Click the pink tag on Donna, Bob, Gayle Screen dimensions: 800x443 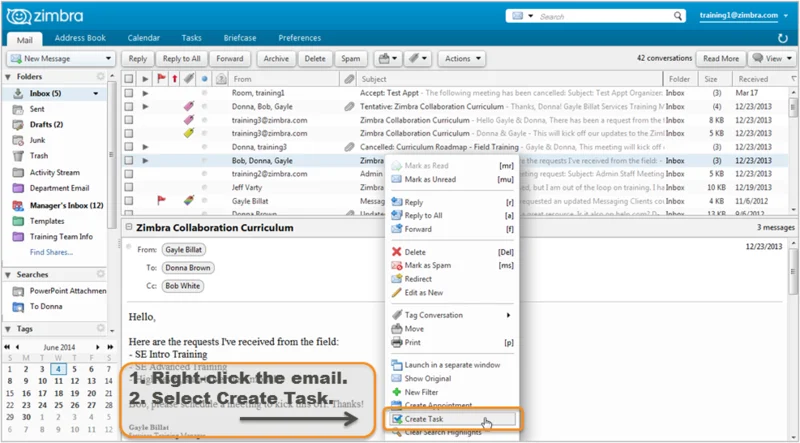[187, 105]
